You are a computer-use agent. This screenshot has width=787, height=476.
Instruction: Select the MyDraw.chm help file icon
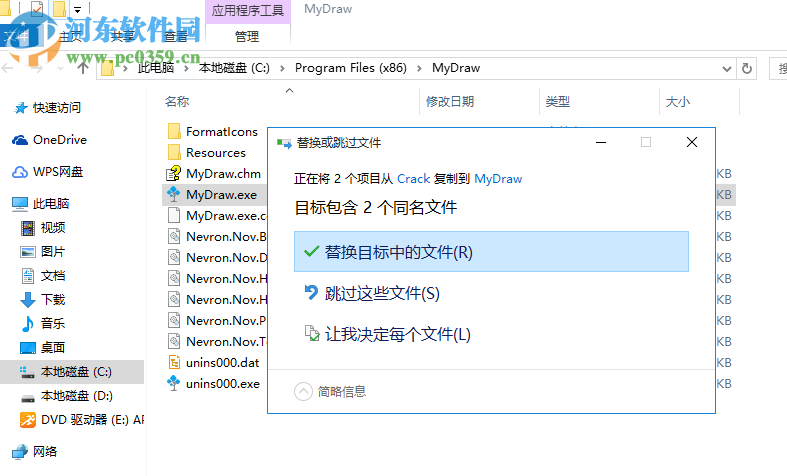[x=174, y=173]
